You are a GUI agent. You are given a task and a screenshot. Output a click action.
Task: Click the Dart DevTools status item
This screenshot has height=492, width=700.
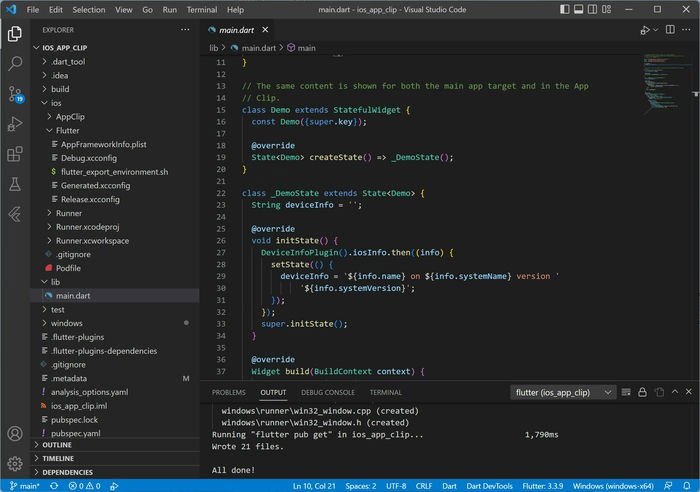point(489,486)
